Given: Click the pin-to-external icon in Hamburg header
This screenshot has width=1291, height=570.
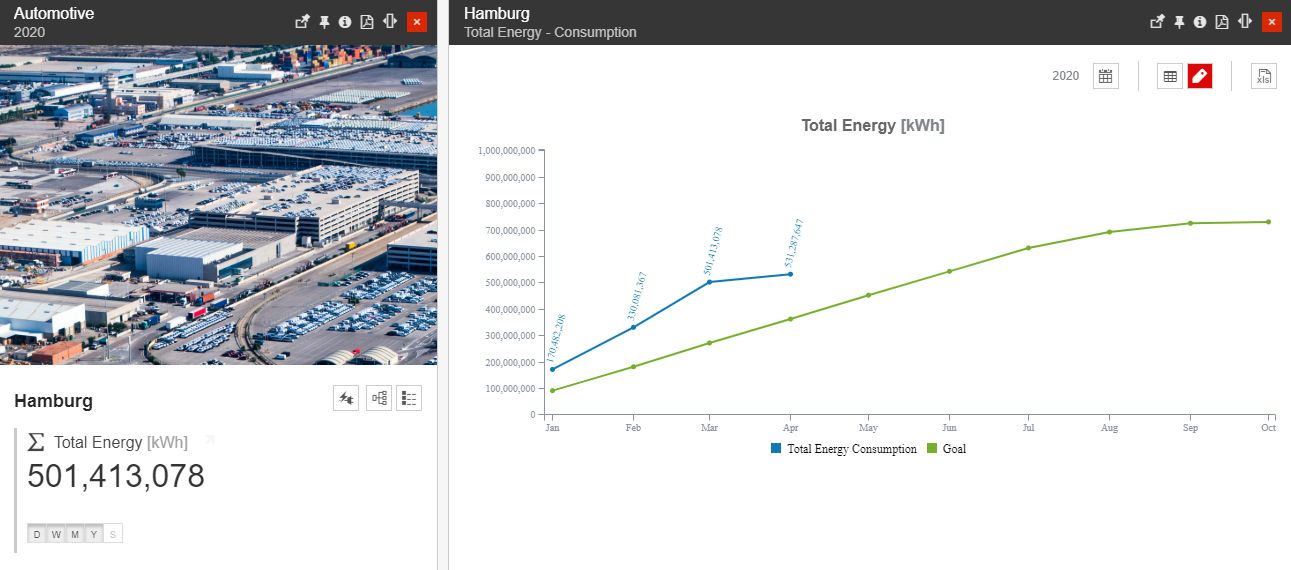Looking at the screenshot, I should point(1157,22).
